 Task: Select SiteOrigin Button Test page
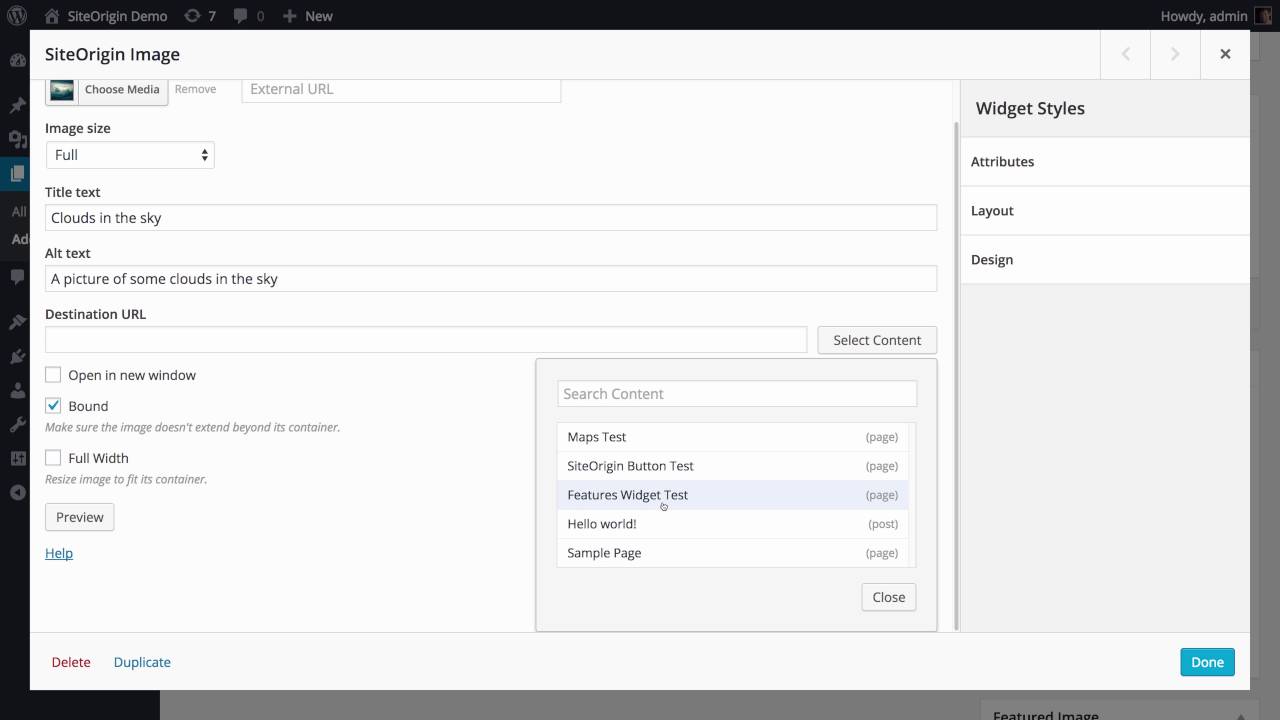pos(733,466)
